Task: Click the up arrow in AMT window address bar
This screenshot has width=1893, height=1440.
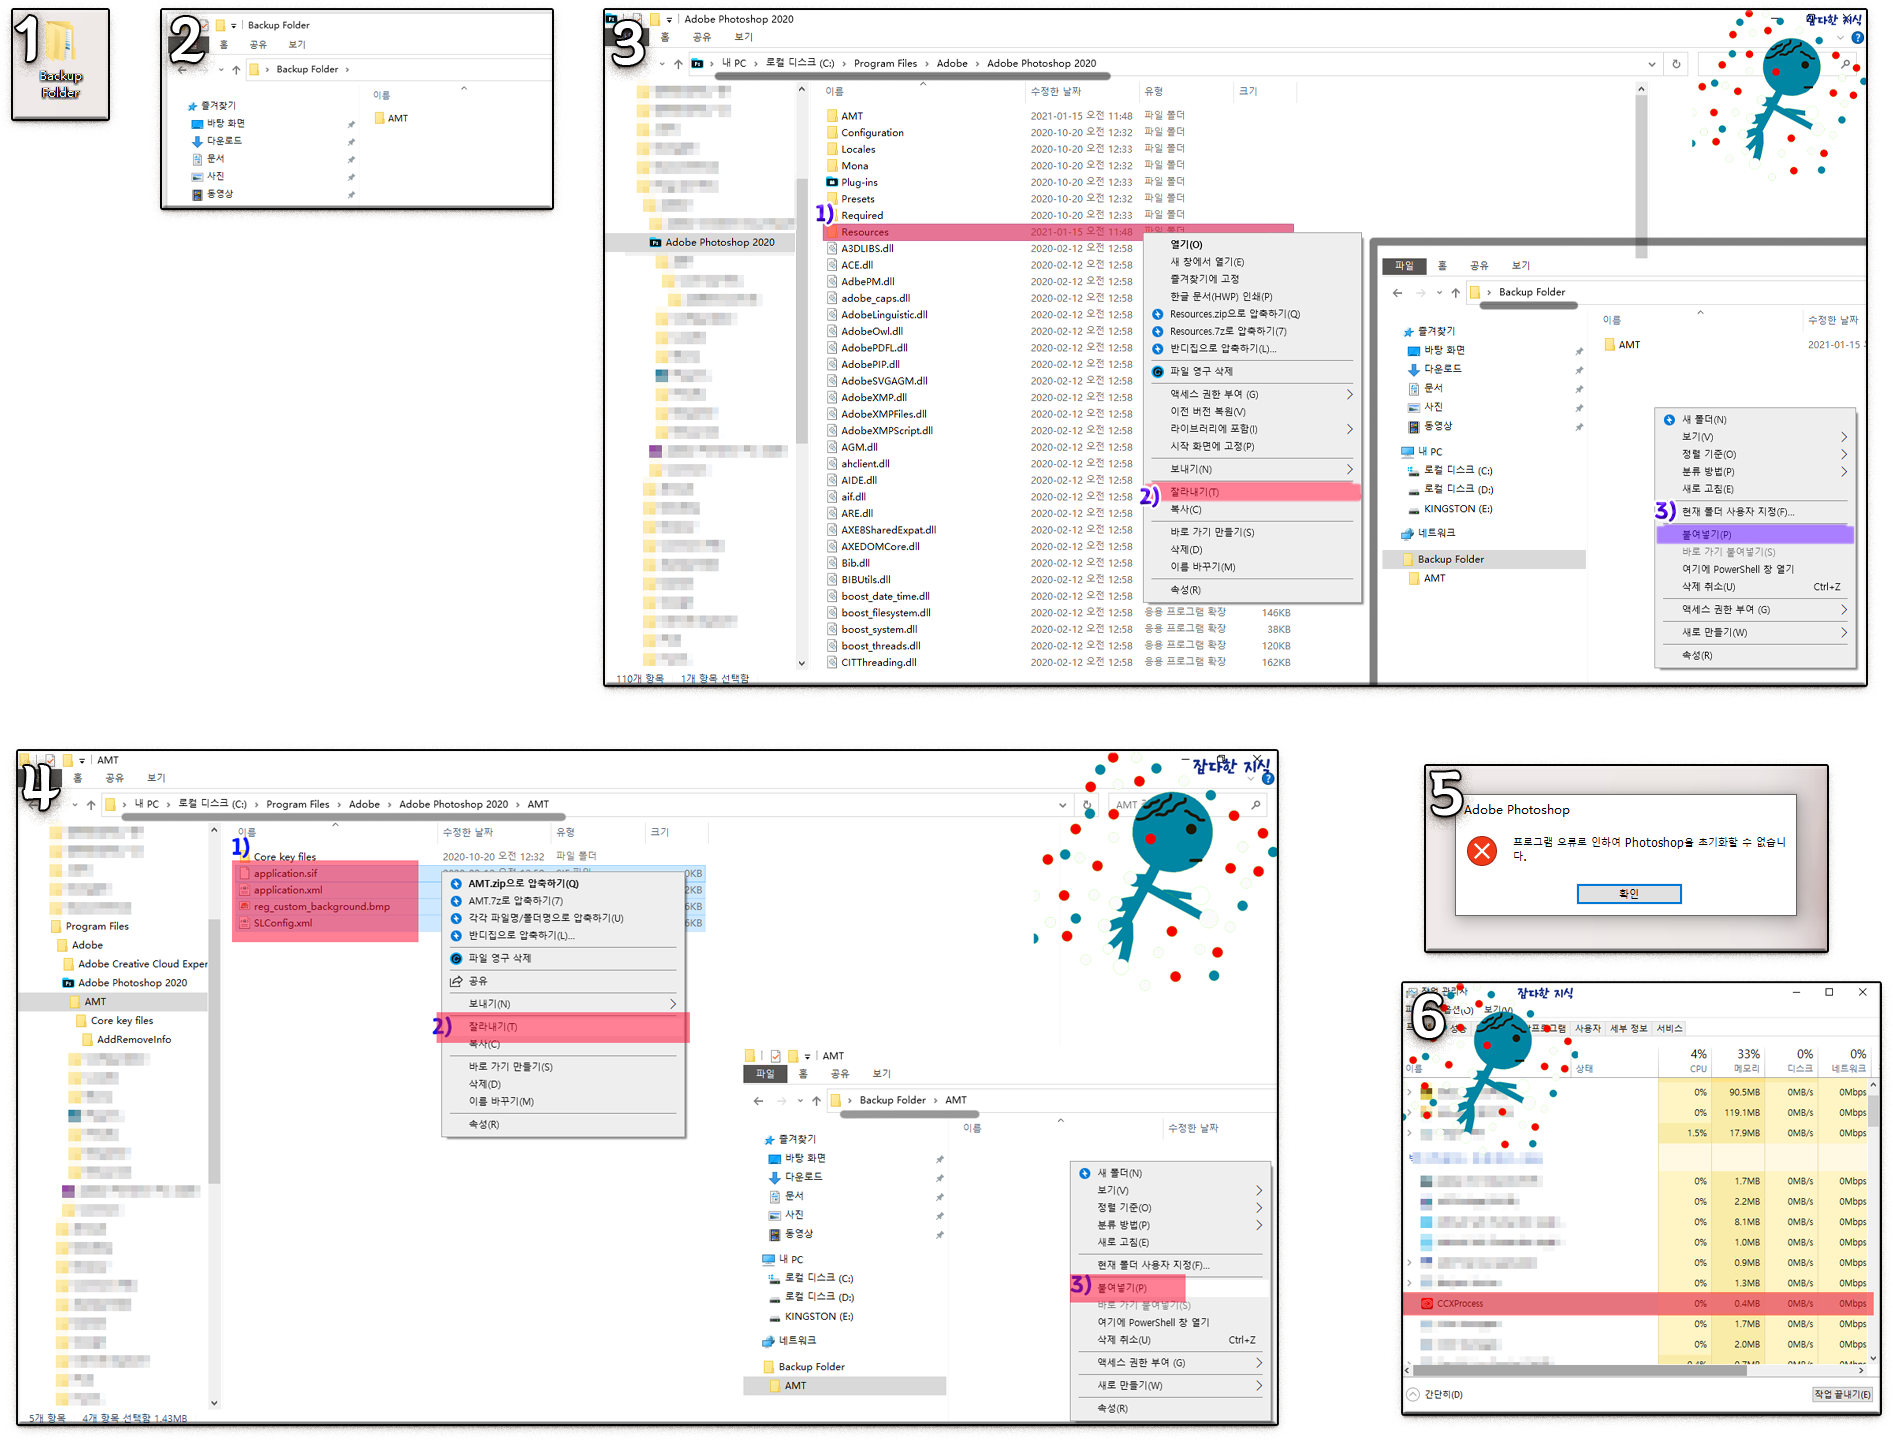Action: point(91,805)
